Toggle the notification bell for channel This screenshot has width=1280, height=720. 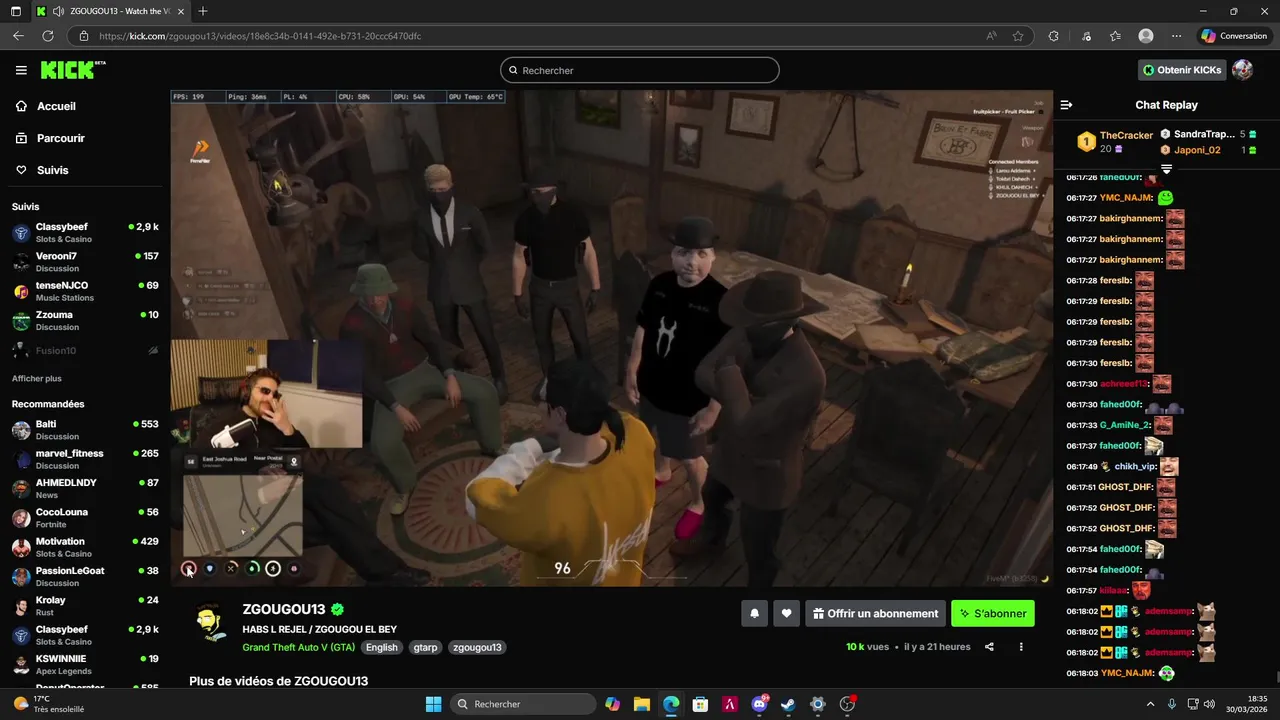(754, 614)
